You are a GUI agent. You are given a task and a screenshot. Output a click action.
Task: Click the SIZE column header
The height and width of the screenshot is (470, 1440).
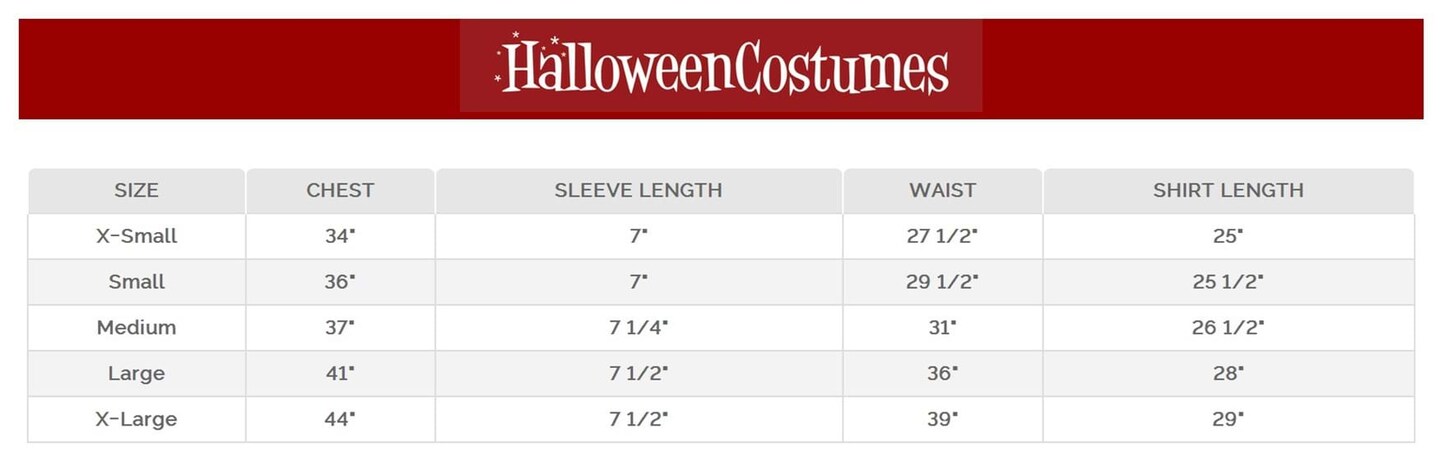coord(136,190)
